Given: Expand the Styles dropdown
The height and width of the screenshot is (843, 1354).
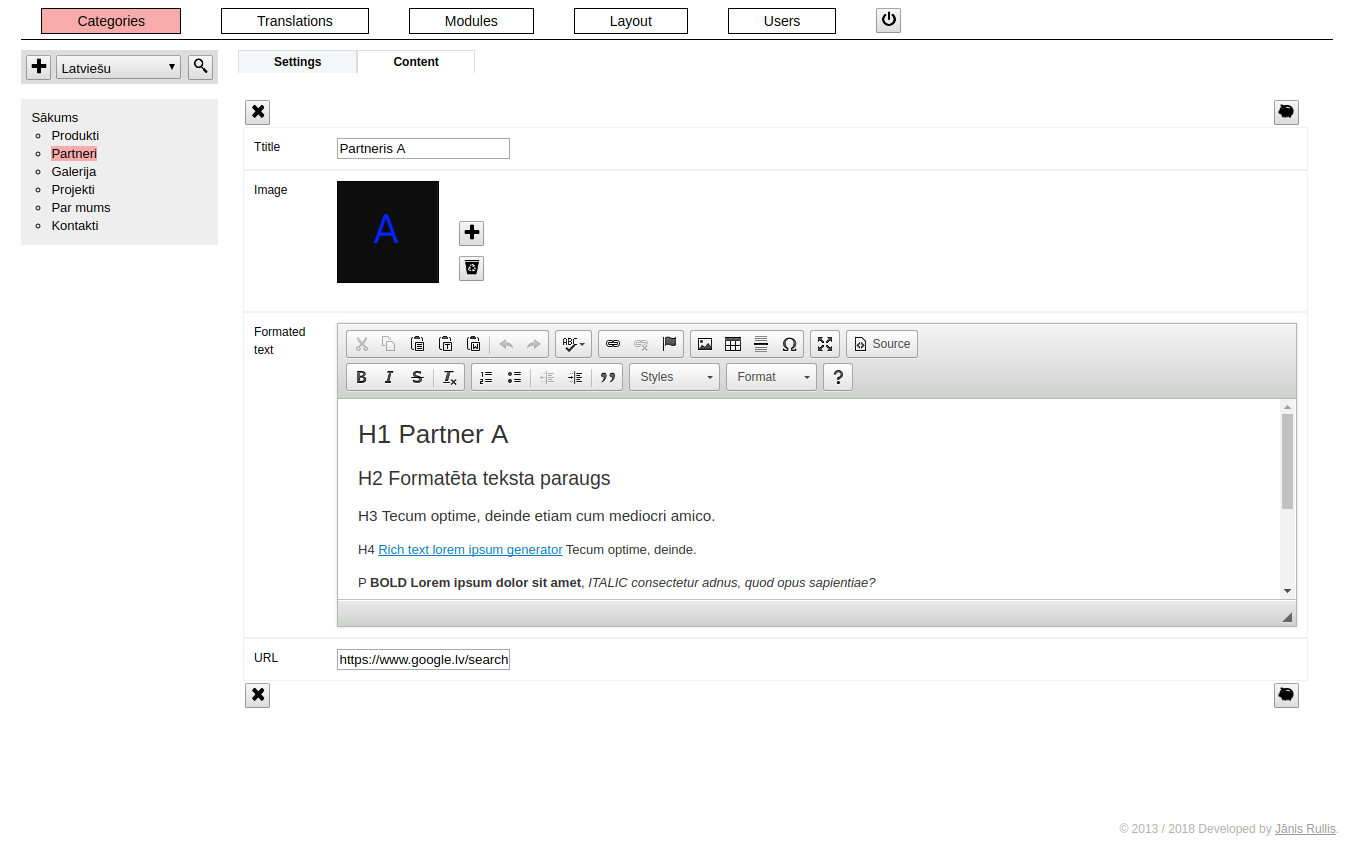Looking at the screenshot, I should (x=674, y=377).
